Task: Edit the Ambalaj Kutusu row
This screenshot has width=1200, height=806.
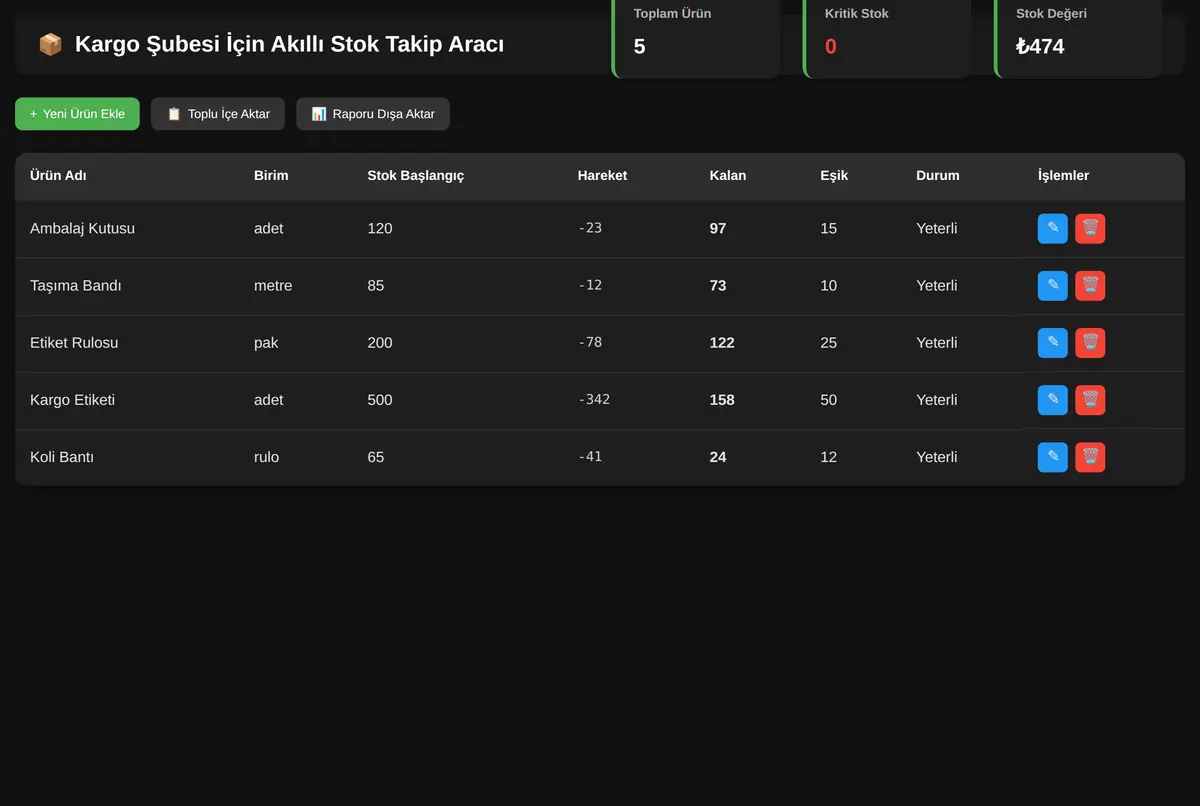Action: pos(1053,229)
